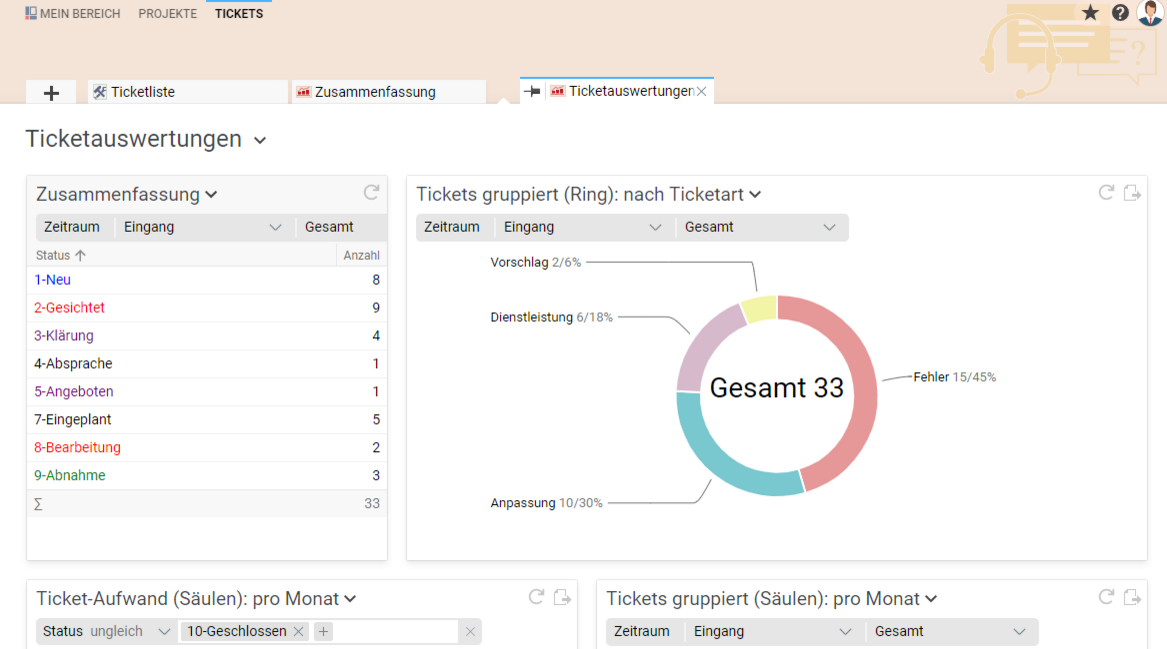Refresh the Tickets gruppiert ring chart
Image resolution: width=1167 pixels, height=649 pixels.
[x=1105, y=192]
